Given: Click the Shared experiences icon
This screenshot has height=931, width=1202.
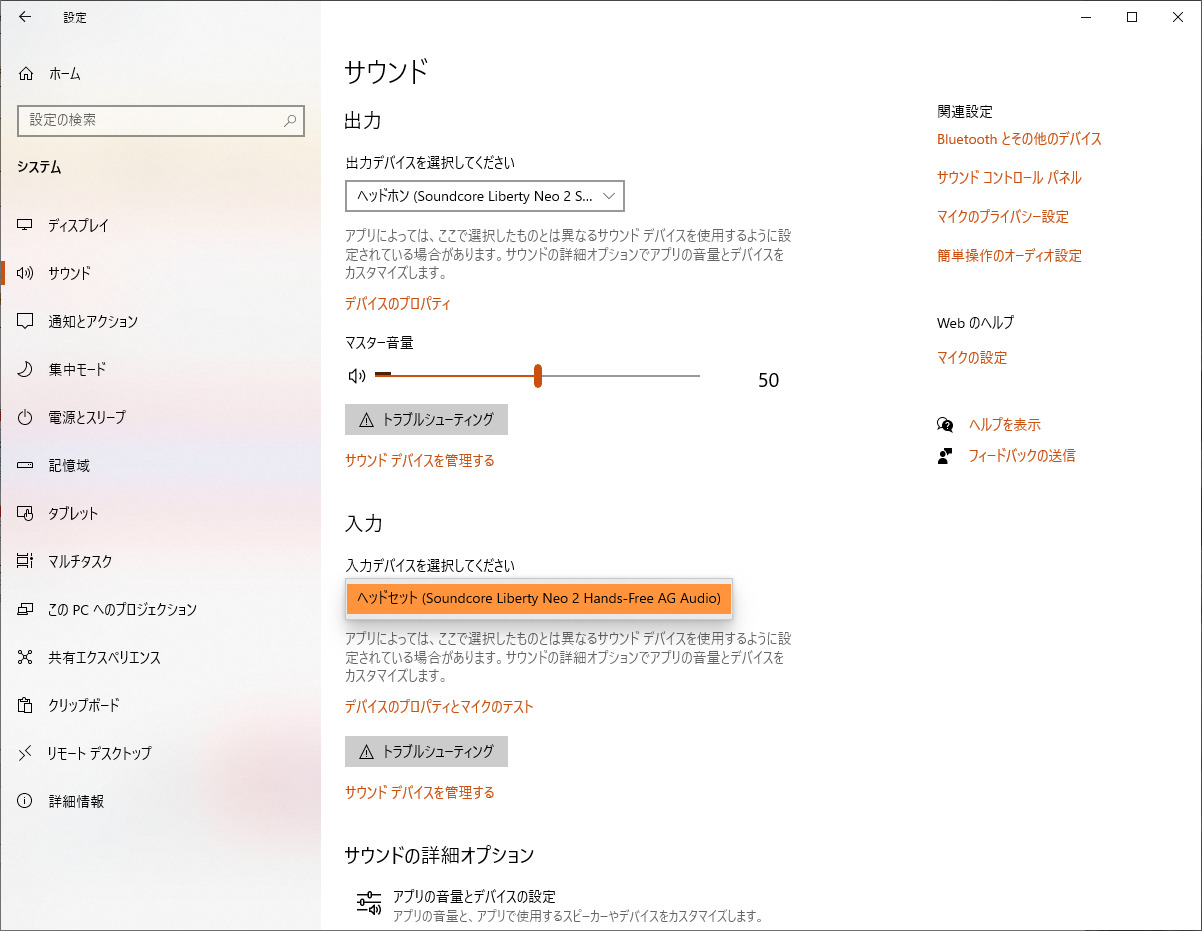Looking at the screenshot, I should pos(25,657).
